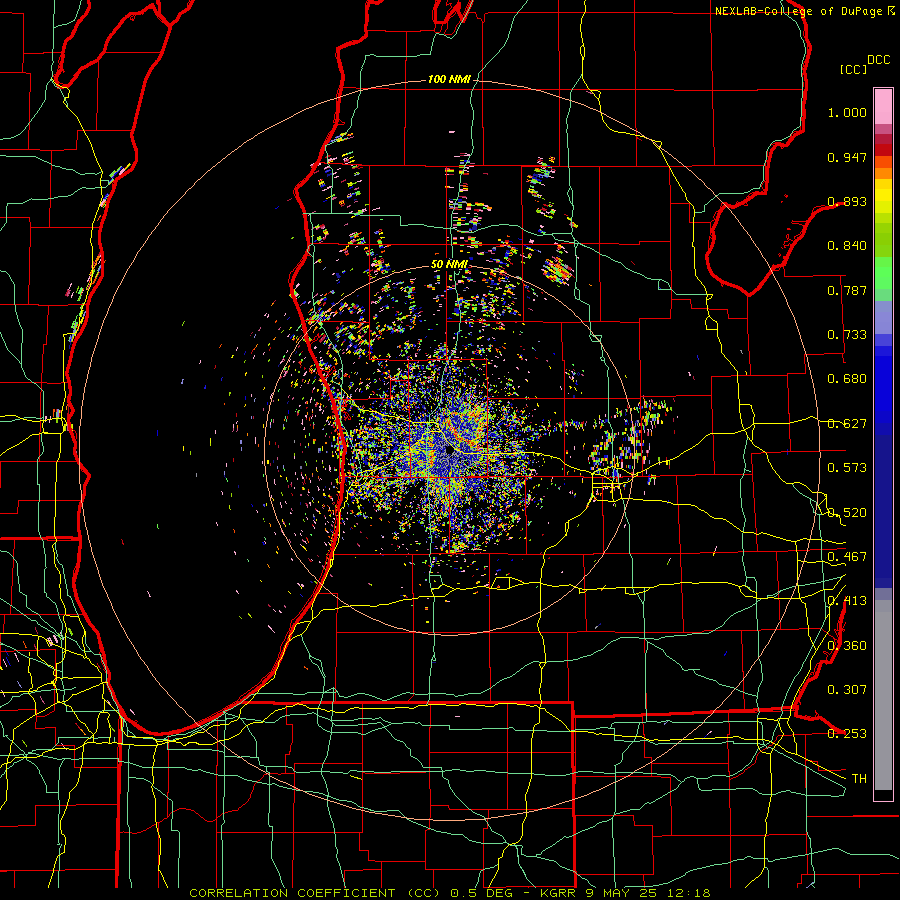Click the 0.680 legend value

pyautogui.click(x=847, y=379)
